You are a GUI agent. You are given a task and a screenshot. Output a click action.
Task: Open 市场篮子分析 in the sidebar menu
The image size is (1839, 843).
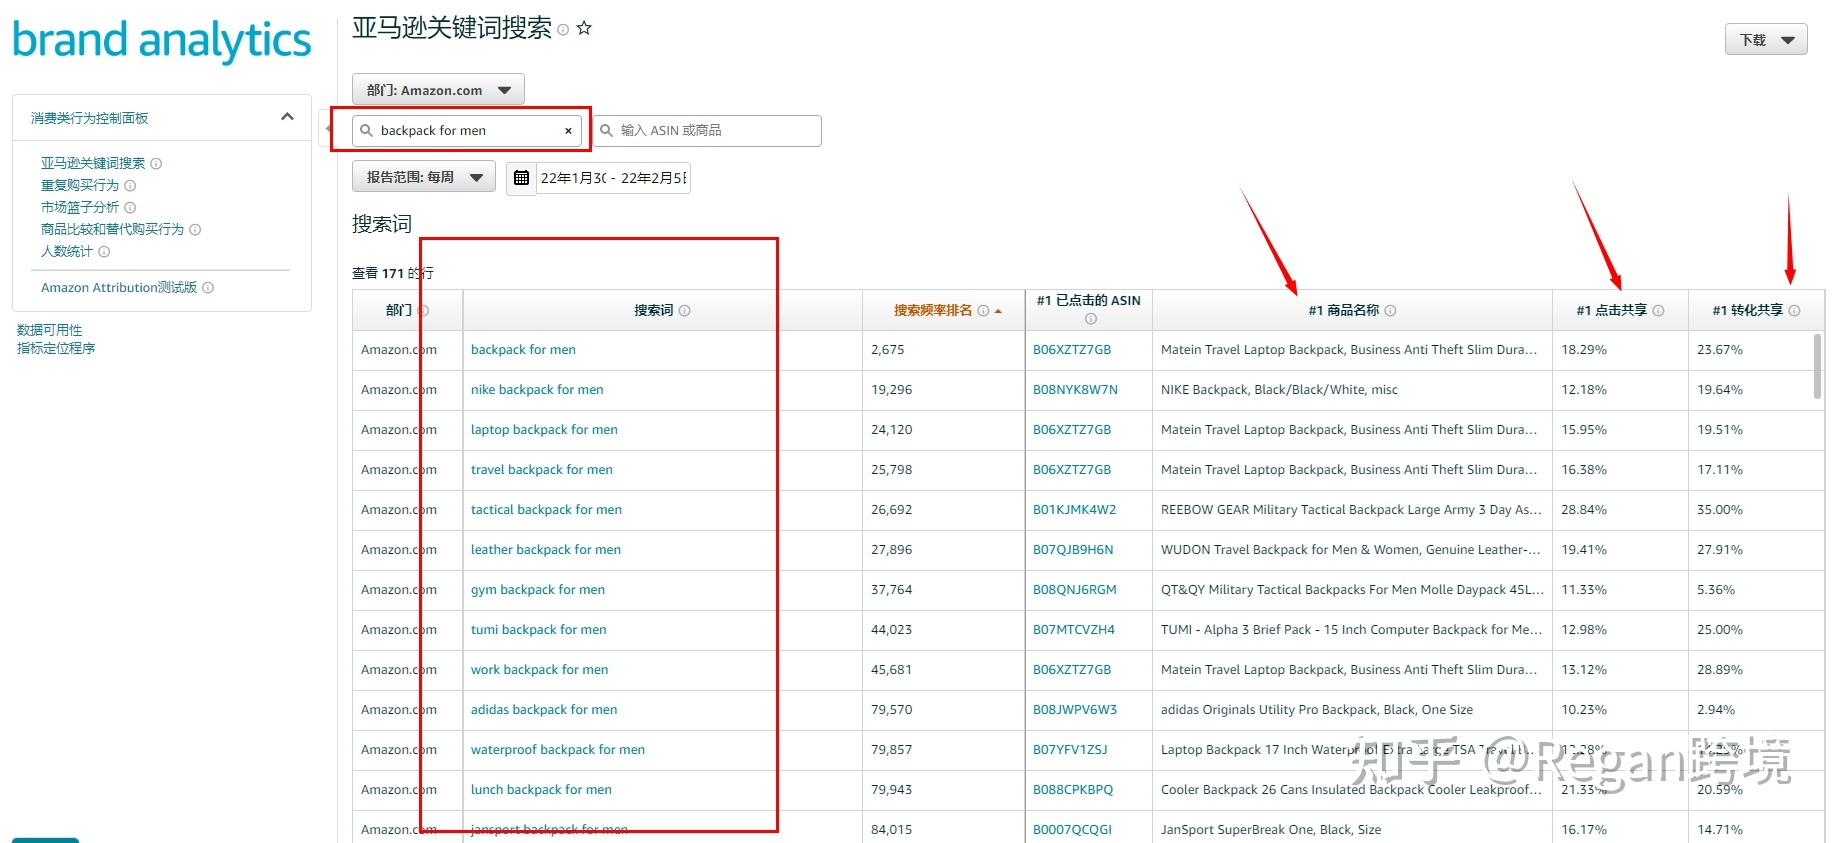(x=80, y=207)
